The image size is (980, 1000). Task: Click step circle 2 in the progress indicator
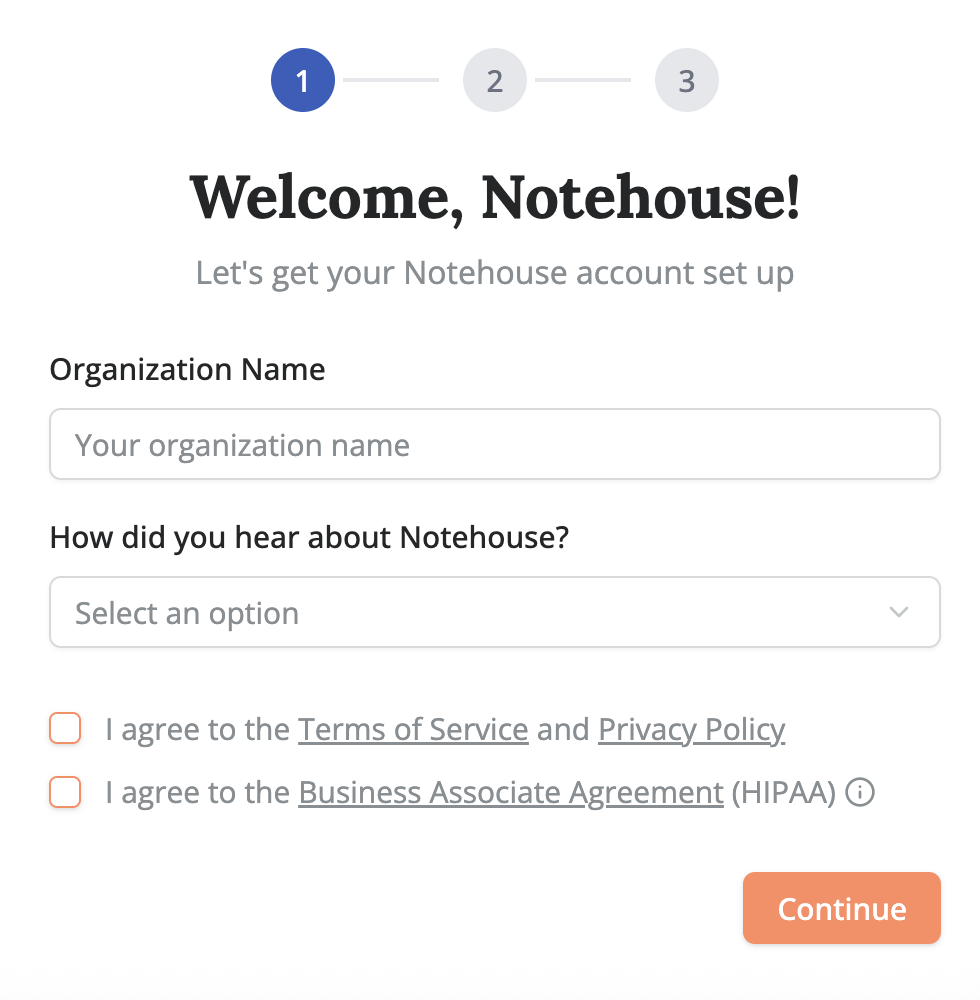(495, 80)
